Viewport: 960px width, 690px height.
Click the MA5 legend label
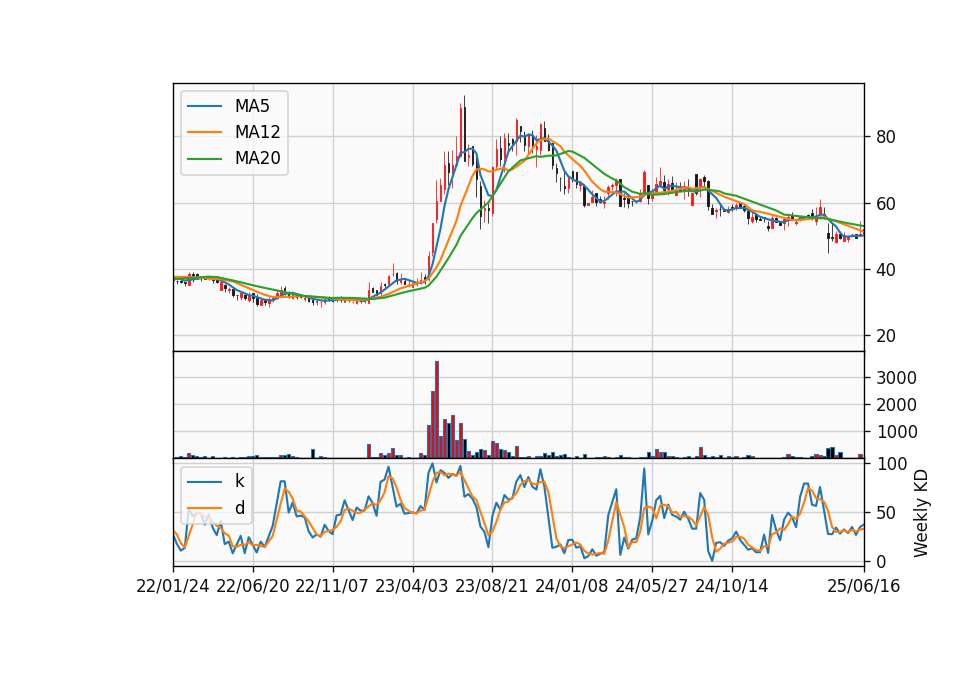click(252, 106)
